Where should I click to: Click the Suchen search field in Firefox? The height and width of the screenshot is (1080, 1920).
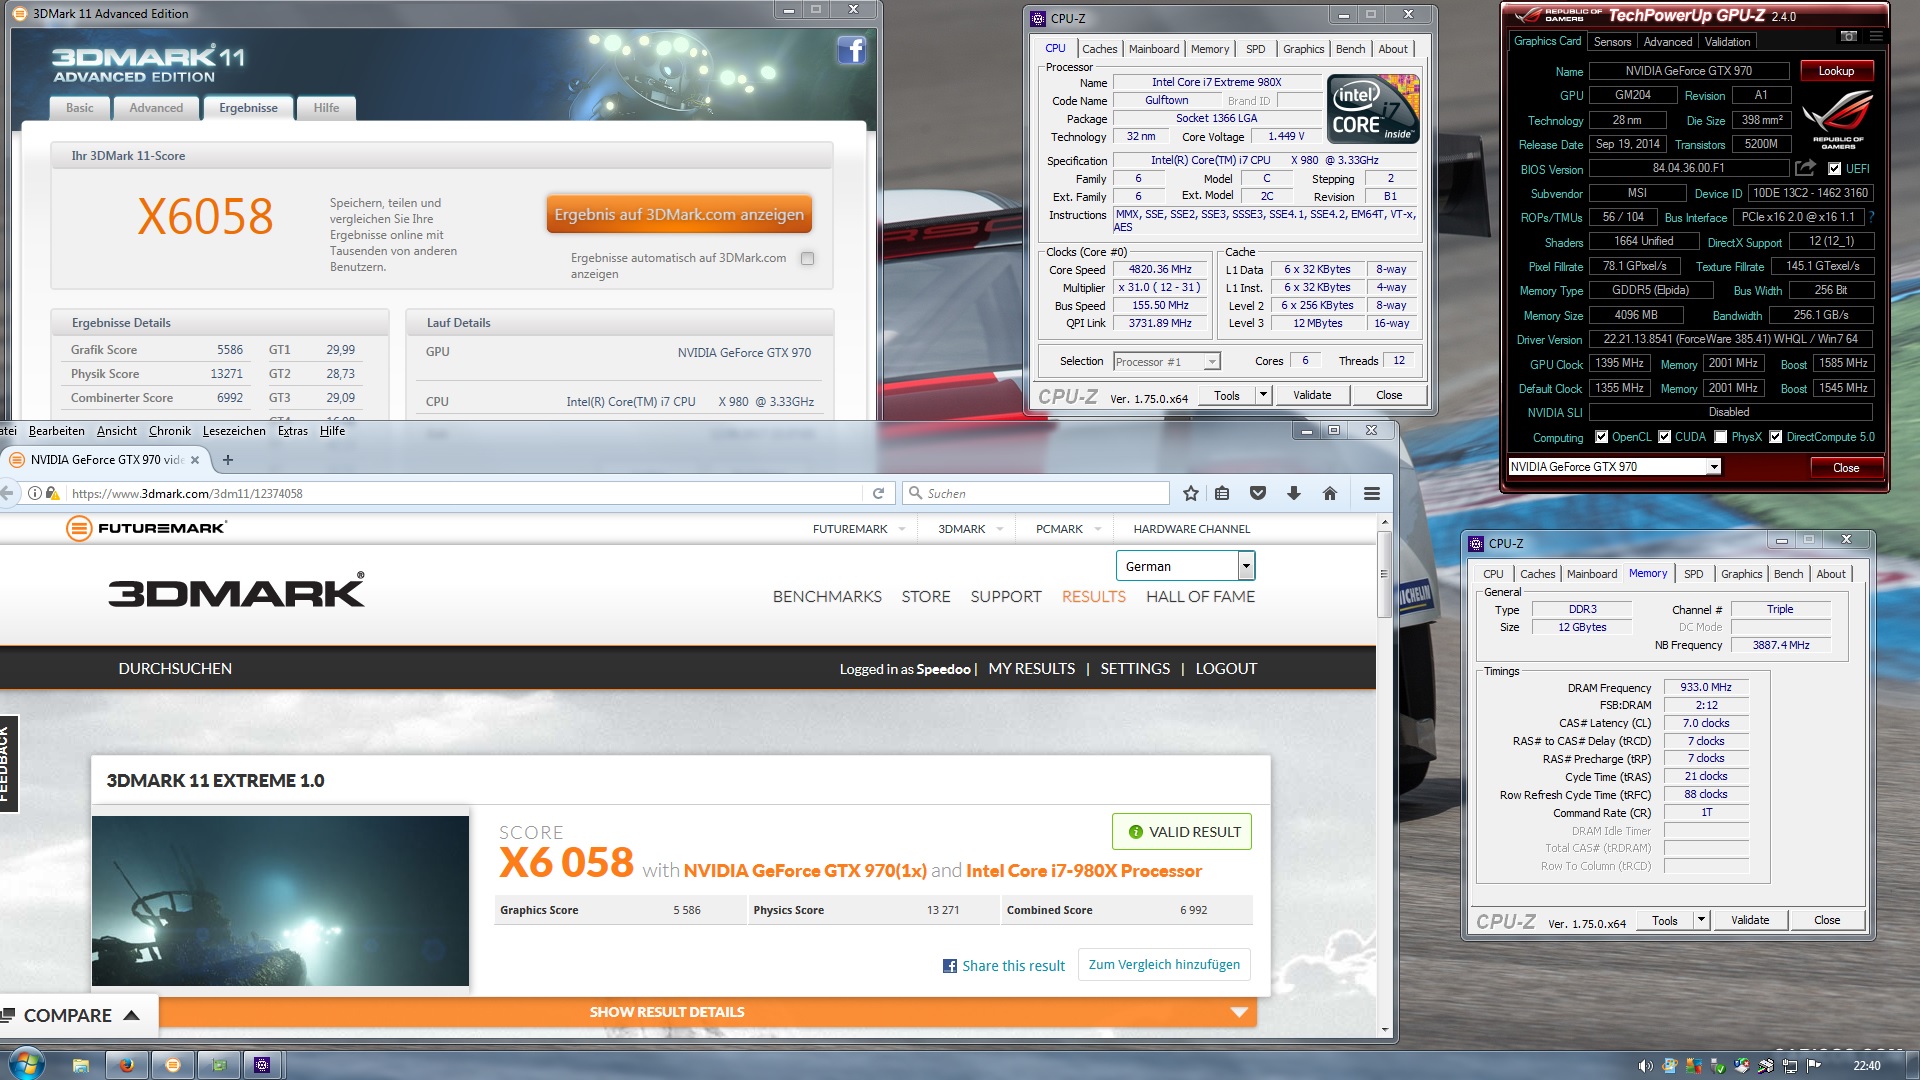[1036, 493]
